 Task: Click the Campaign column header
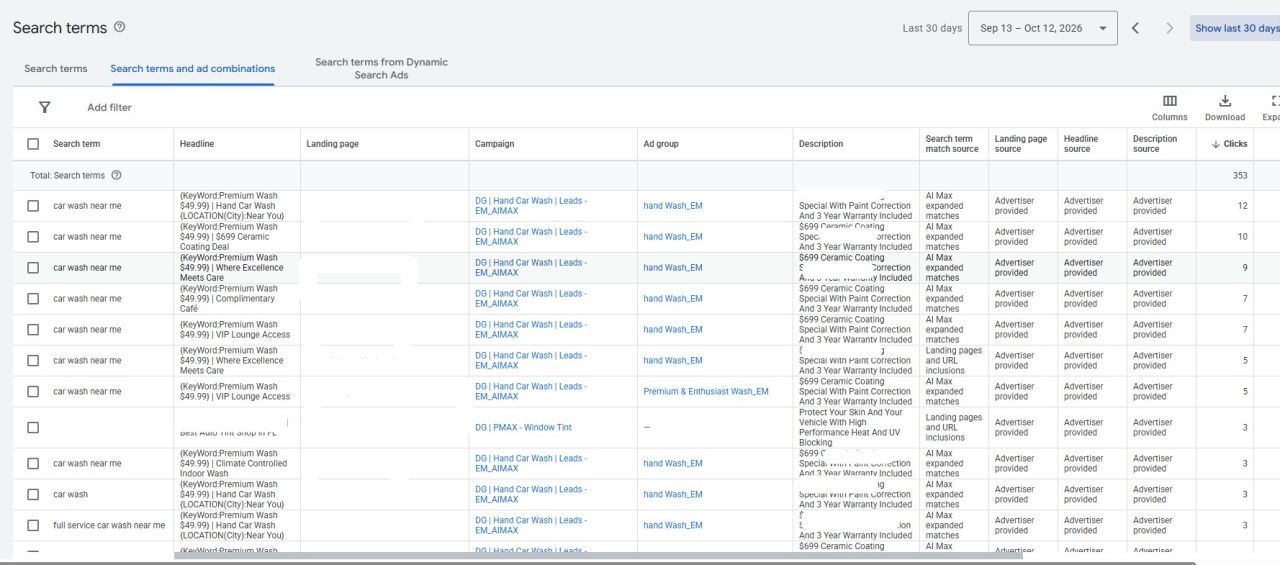coord(495,144)
